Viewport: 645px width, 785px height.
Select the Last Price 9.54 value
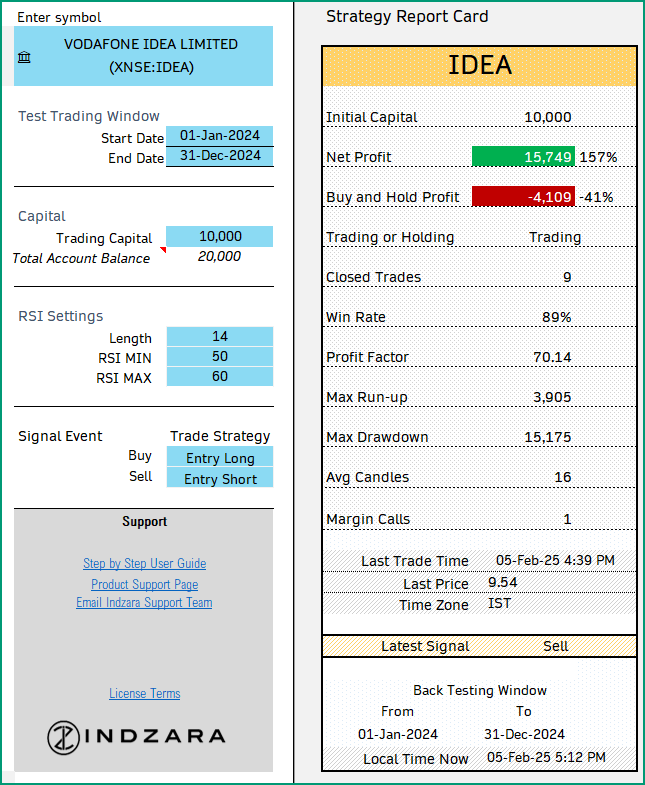coord(502,582)
